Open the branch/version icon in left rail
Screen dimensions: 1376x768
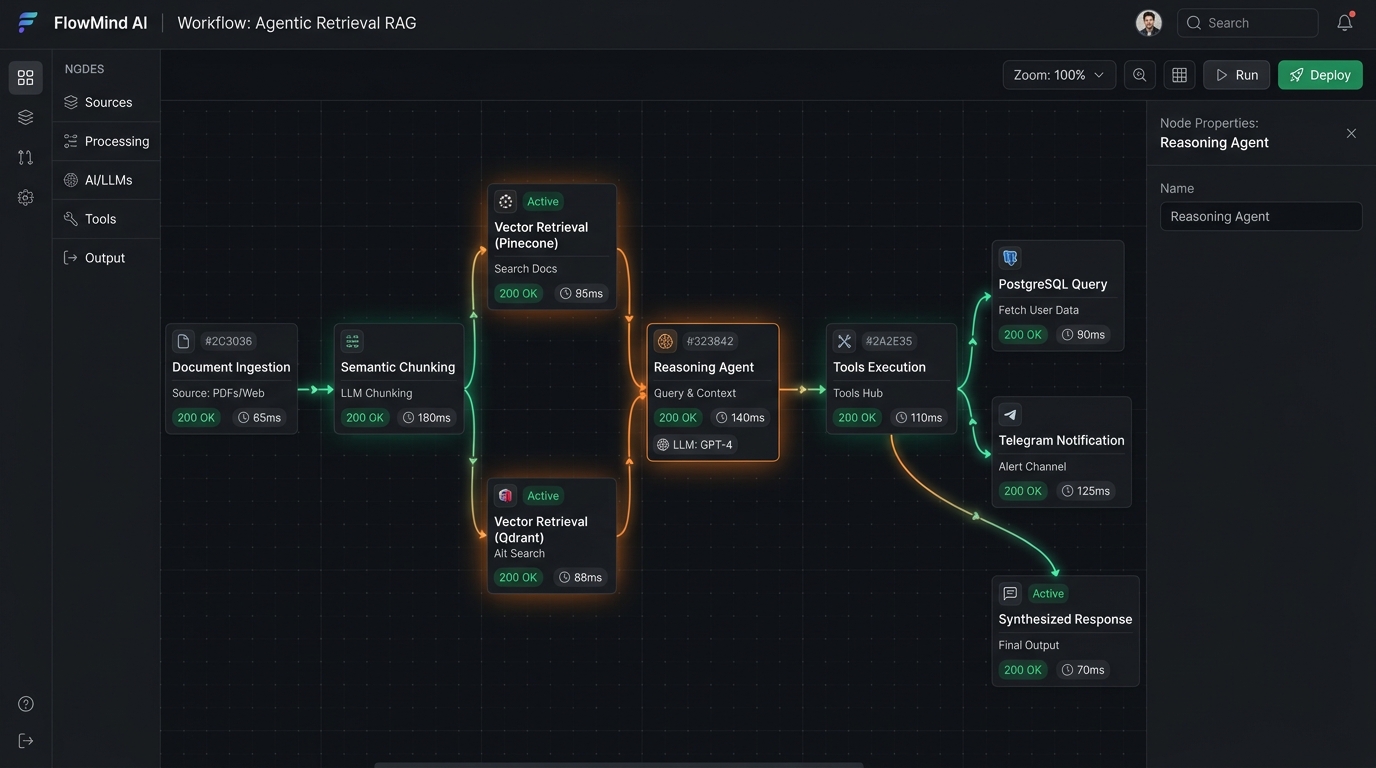pyautogui.click(x=26, y=157)
